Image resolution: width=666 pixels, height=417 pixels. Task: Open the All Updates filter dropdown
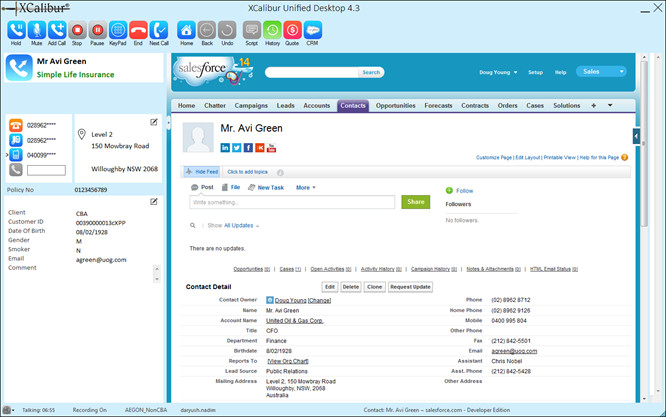click(241, 225)
